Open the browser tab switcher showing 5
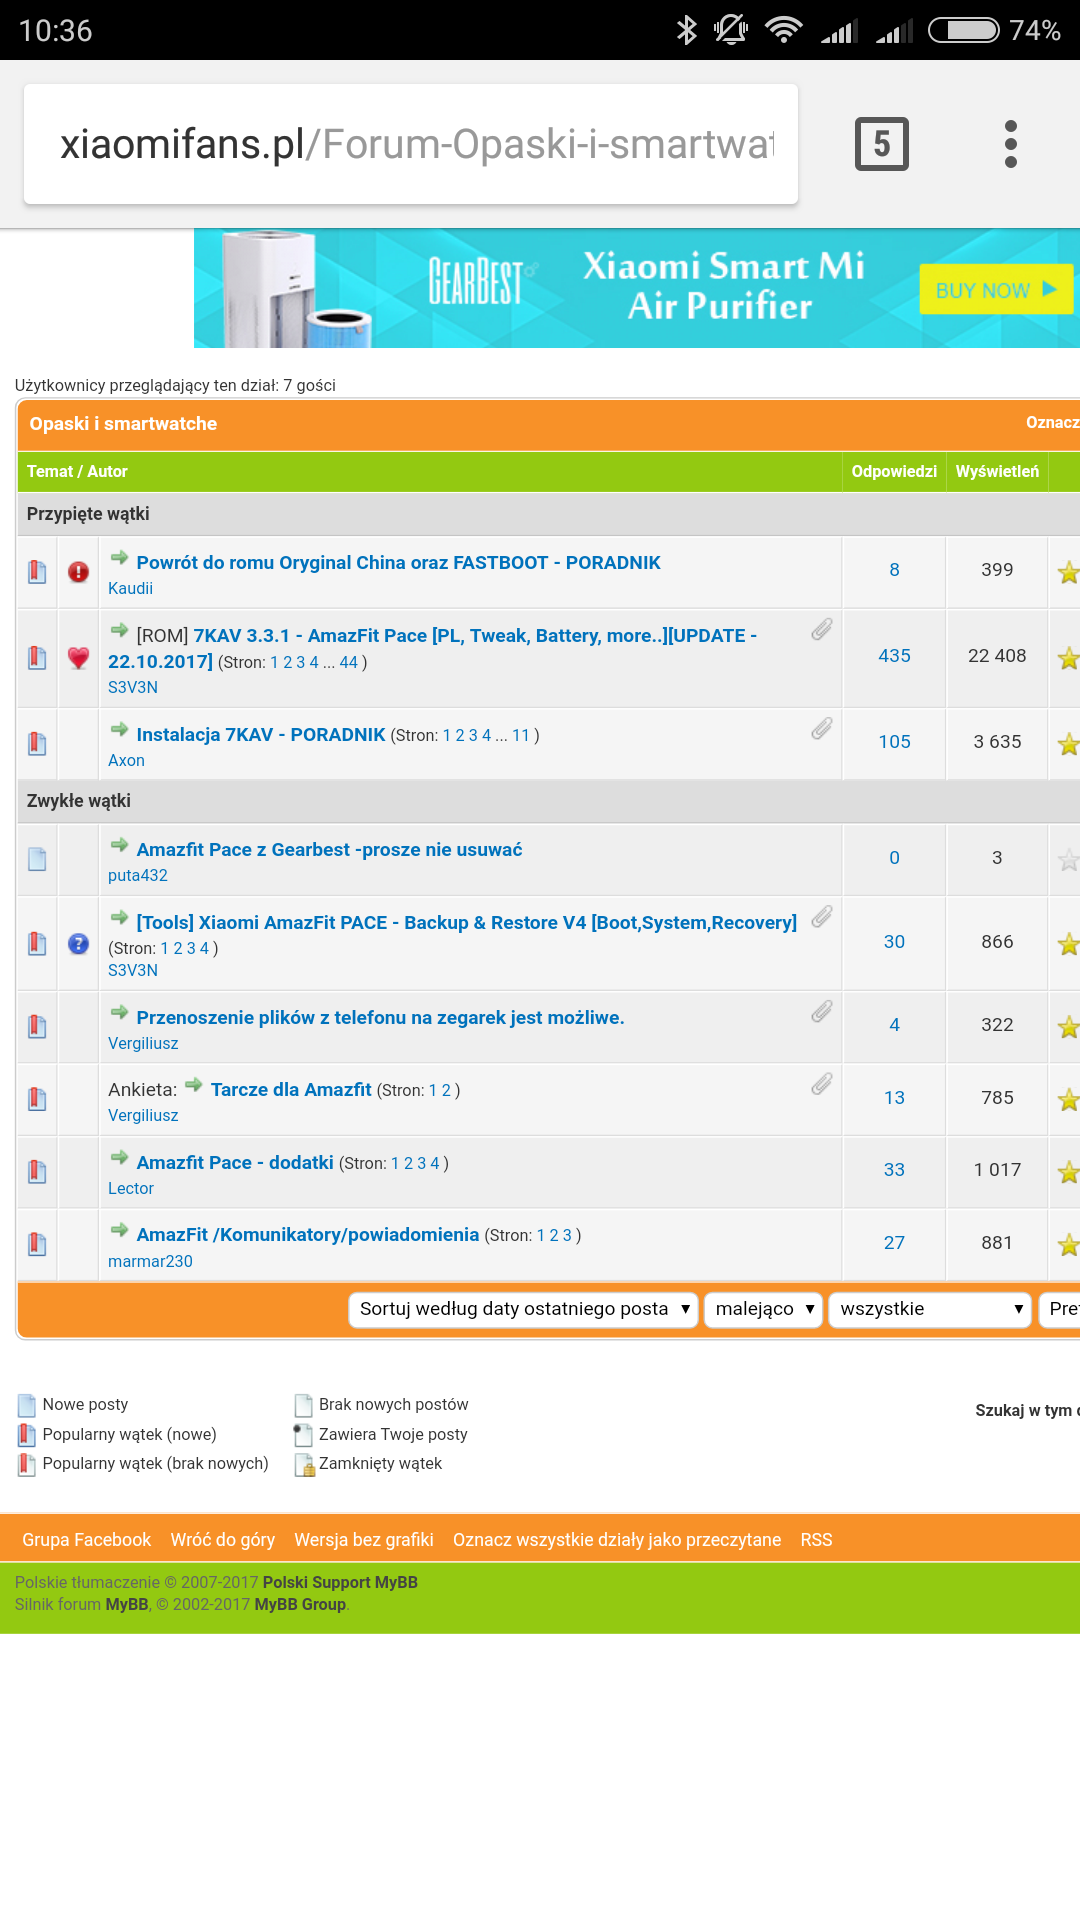 [x=881, y=144]
